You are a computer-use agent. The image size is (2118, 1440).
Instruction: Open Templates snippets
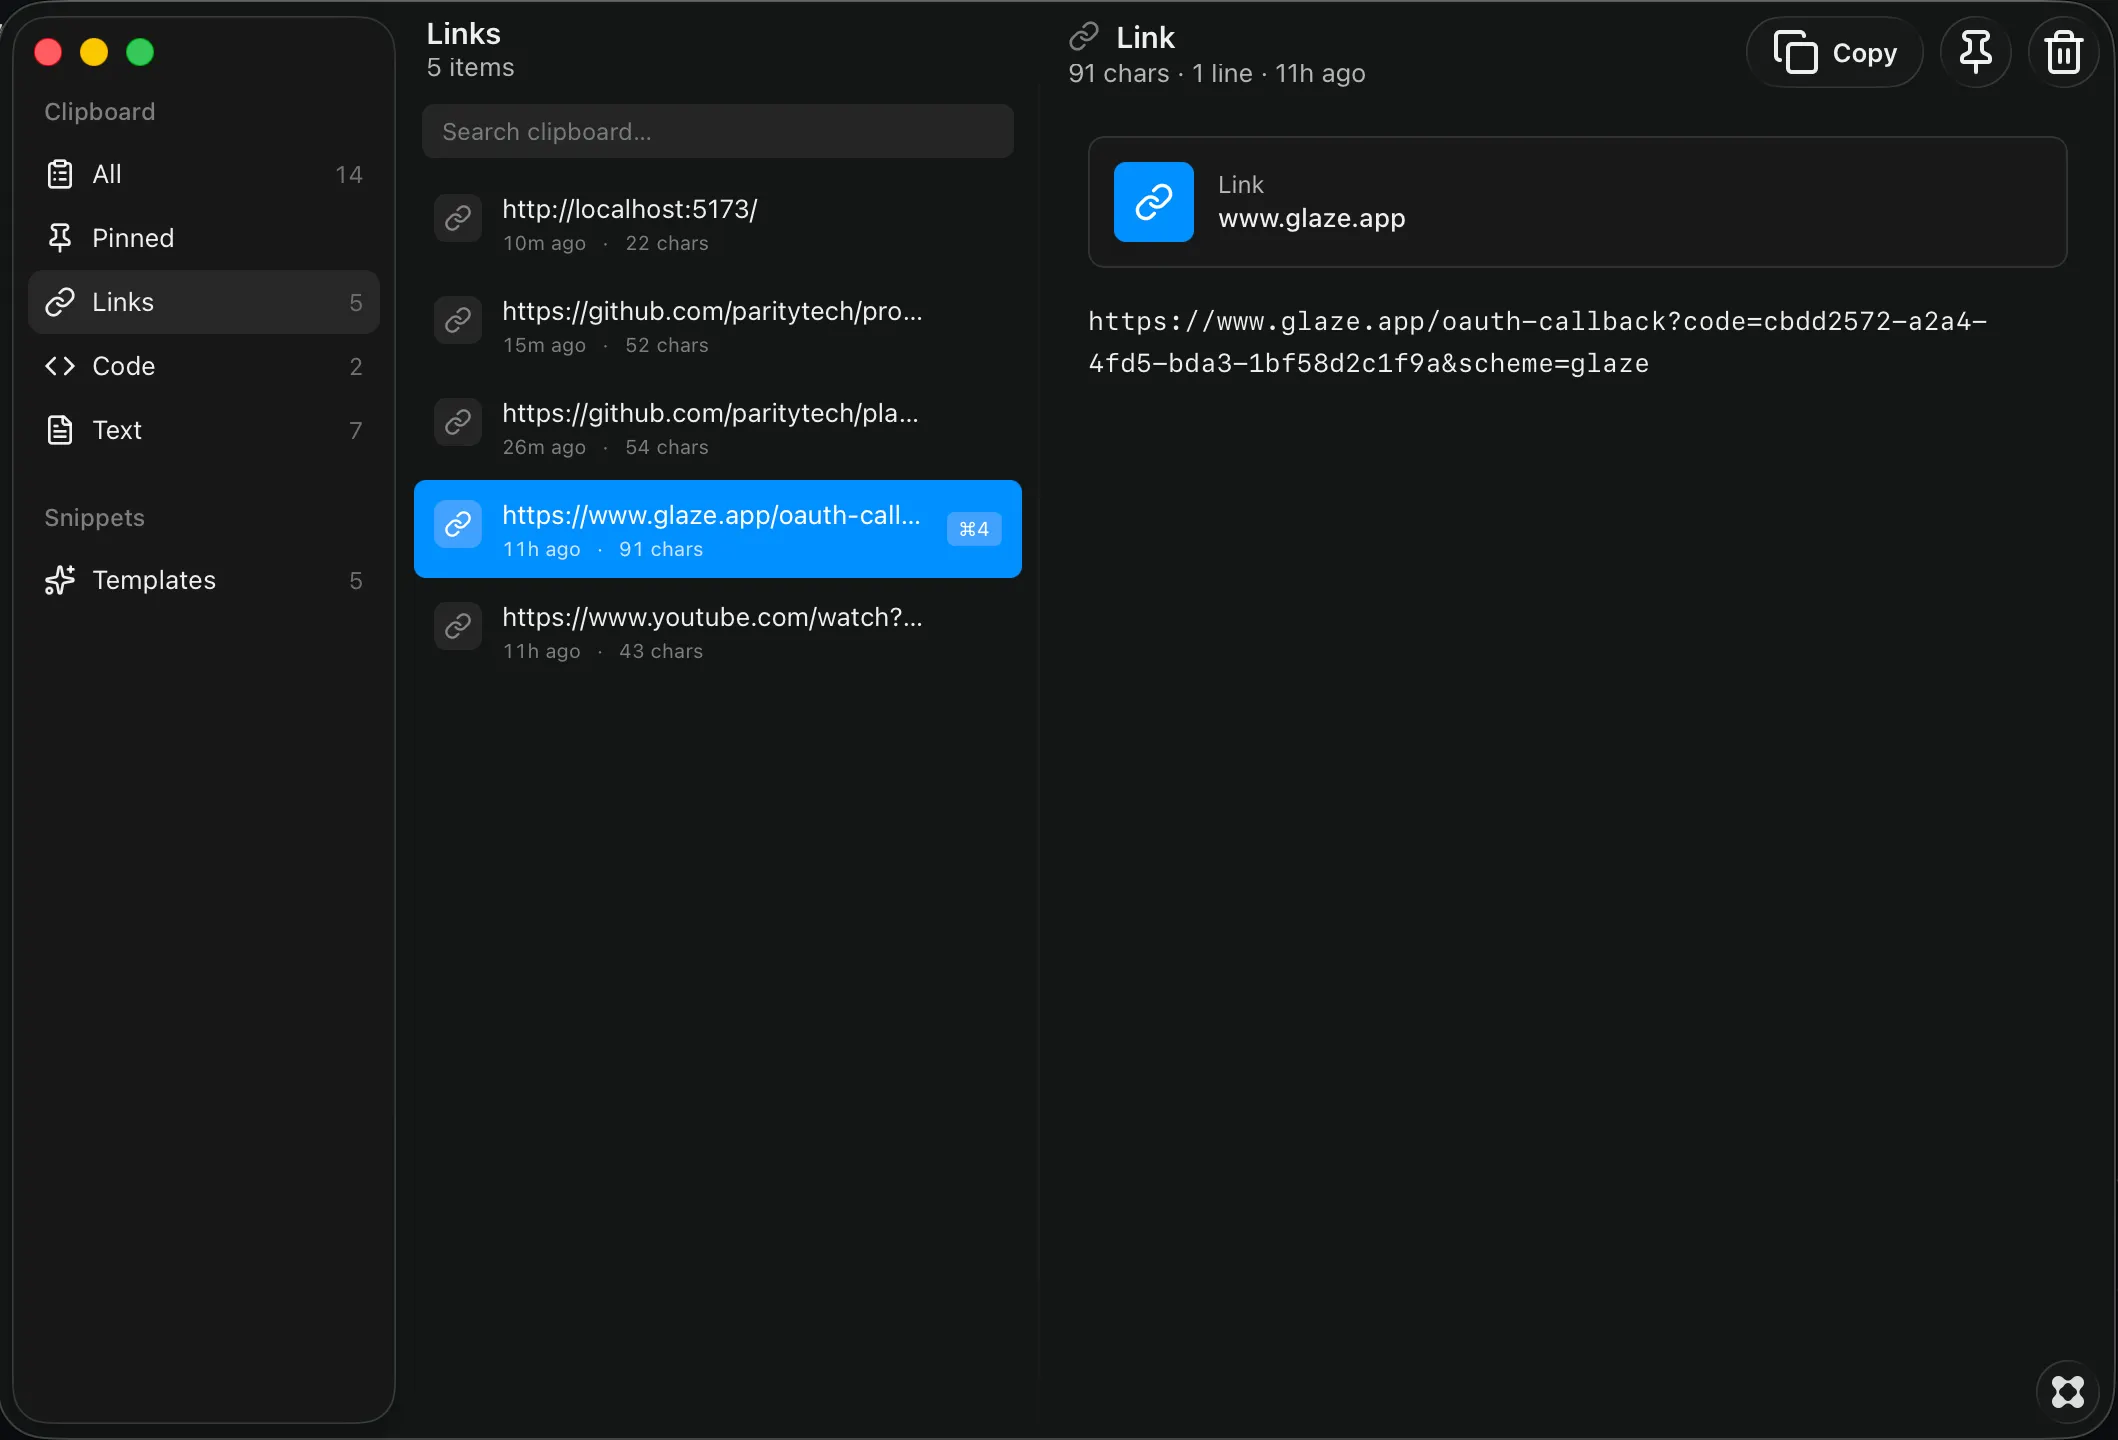click(204, 580)
